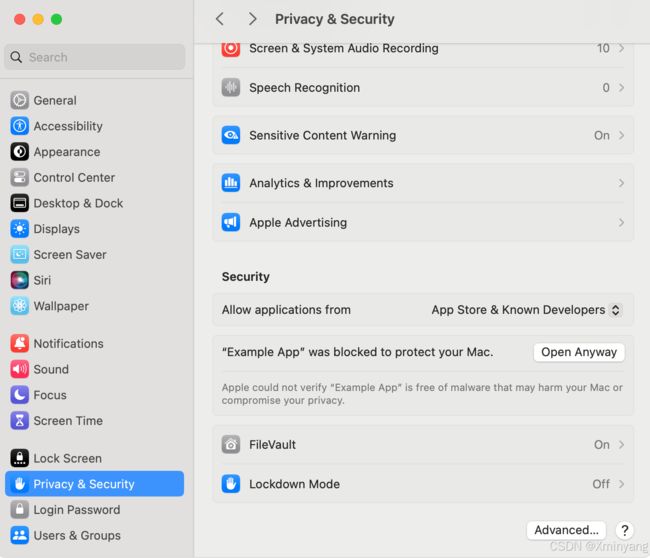This screenshot has height=558, width=650.
Task: Go to Notifications settings
Action: 95,343
